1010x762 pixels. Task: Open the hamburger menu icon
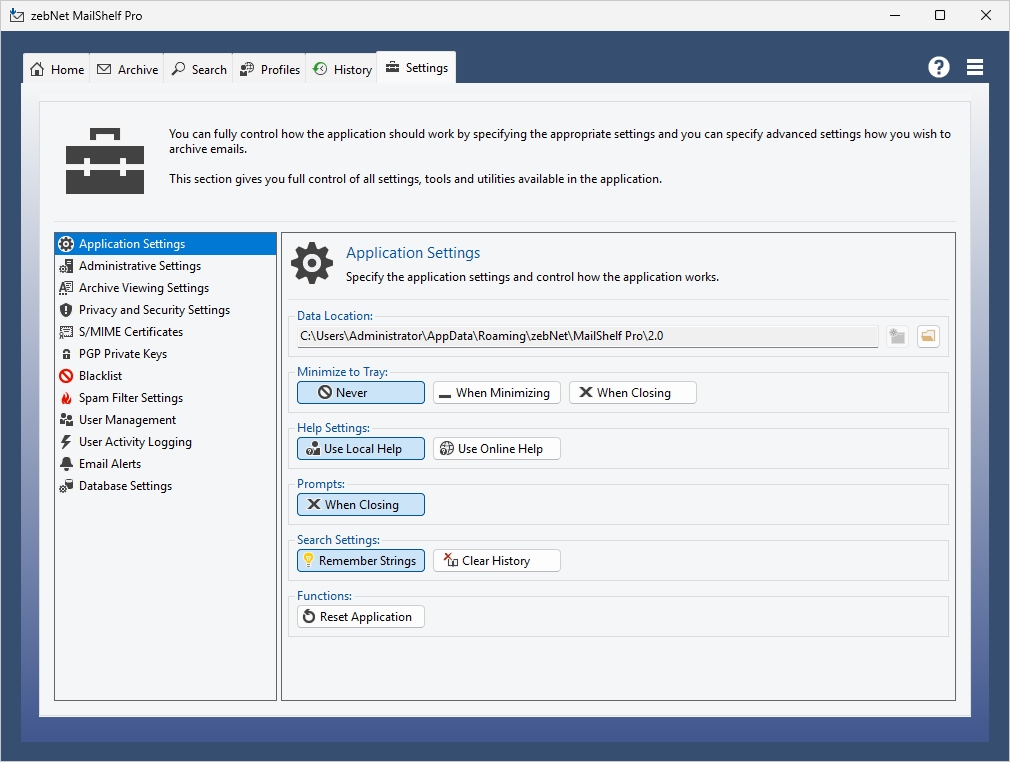coord(975,67)
